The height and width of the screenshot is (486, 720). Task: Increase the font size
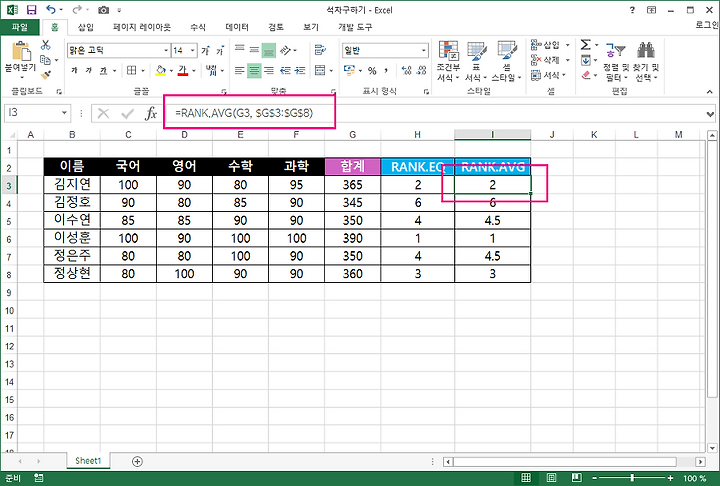tap(205, 50)
